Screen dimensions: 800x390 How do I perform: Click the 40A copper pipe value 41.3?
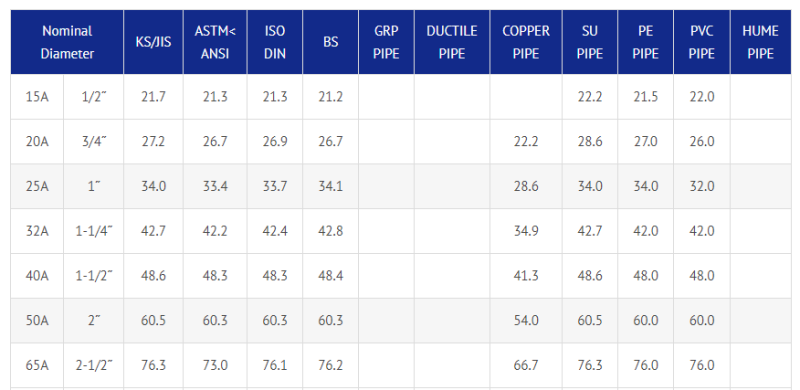tap(526, 276)
